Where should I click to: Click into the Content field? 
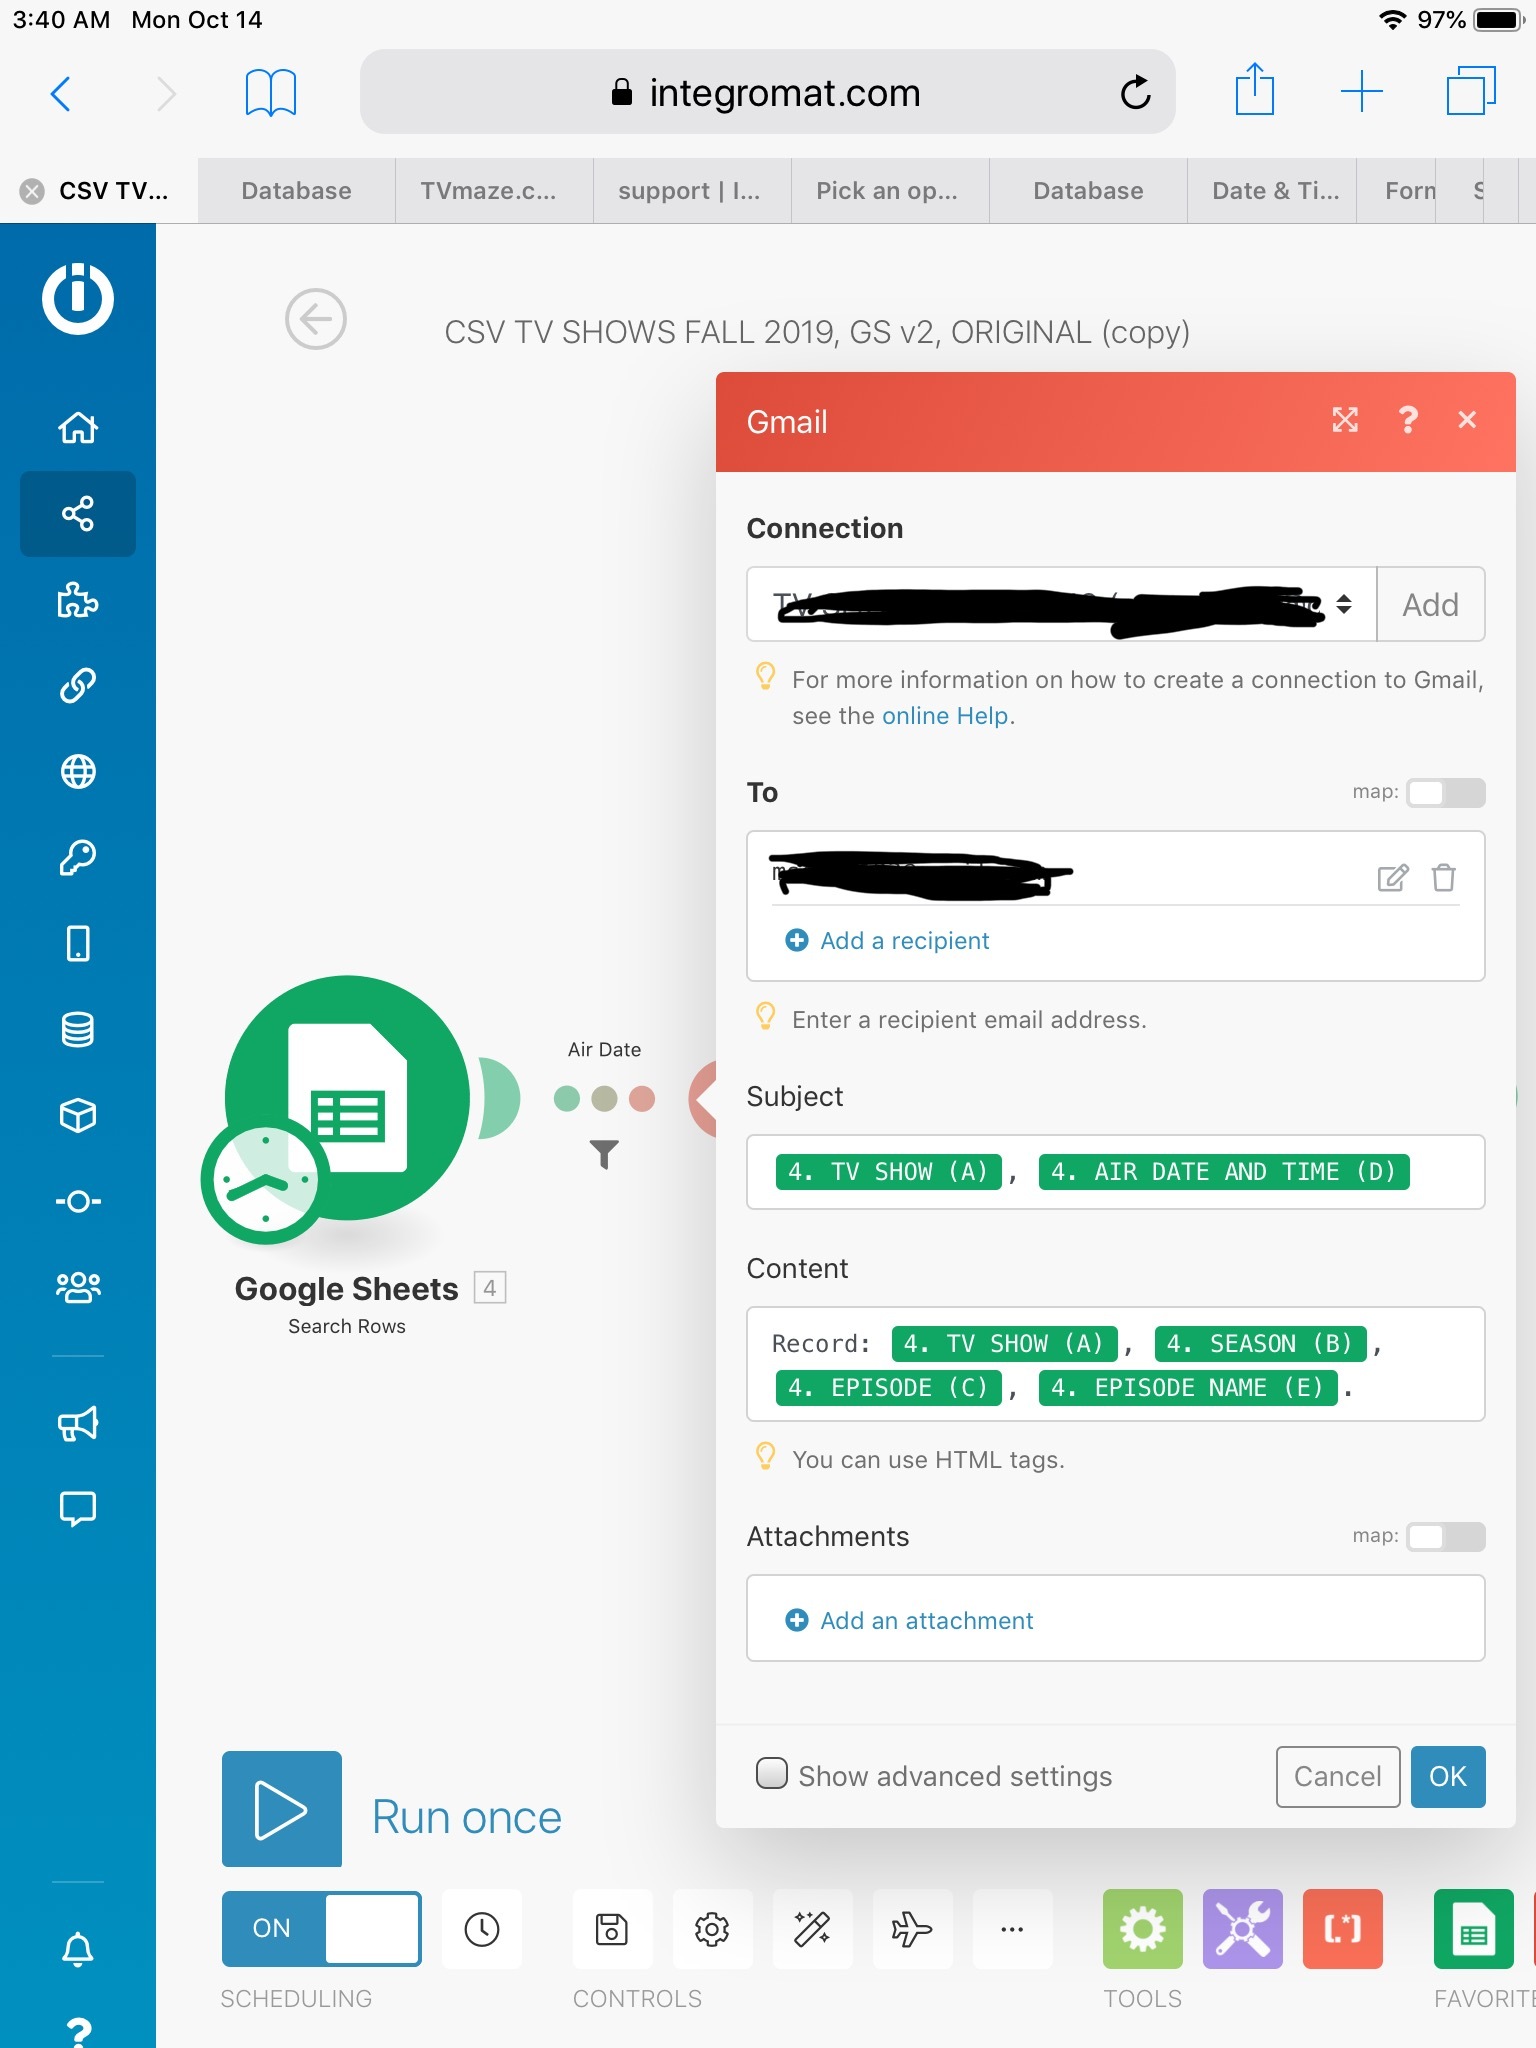click(x=1116, y=1364)
